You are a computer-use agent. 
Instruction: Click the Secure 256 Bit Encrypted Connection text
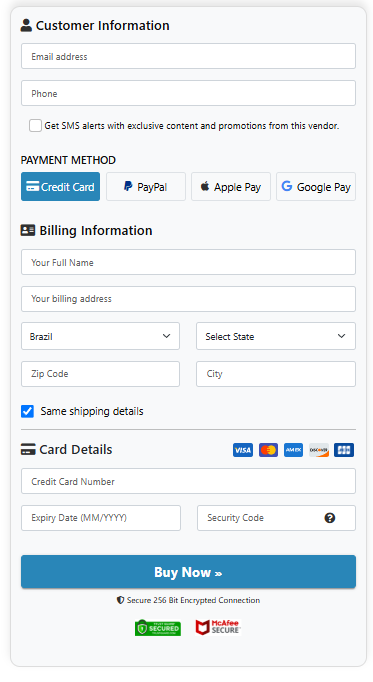(x=193, y=600)
